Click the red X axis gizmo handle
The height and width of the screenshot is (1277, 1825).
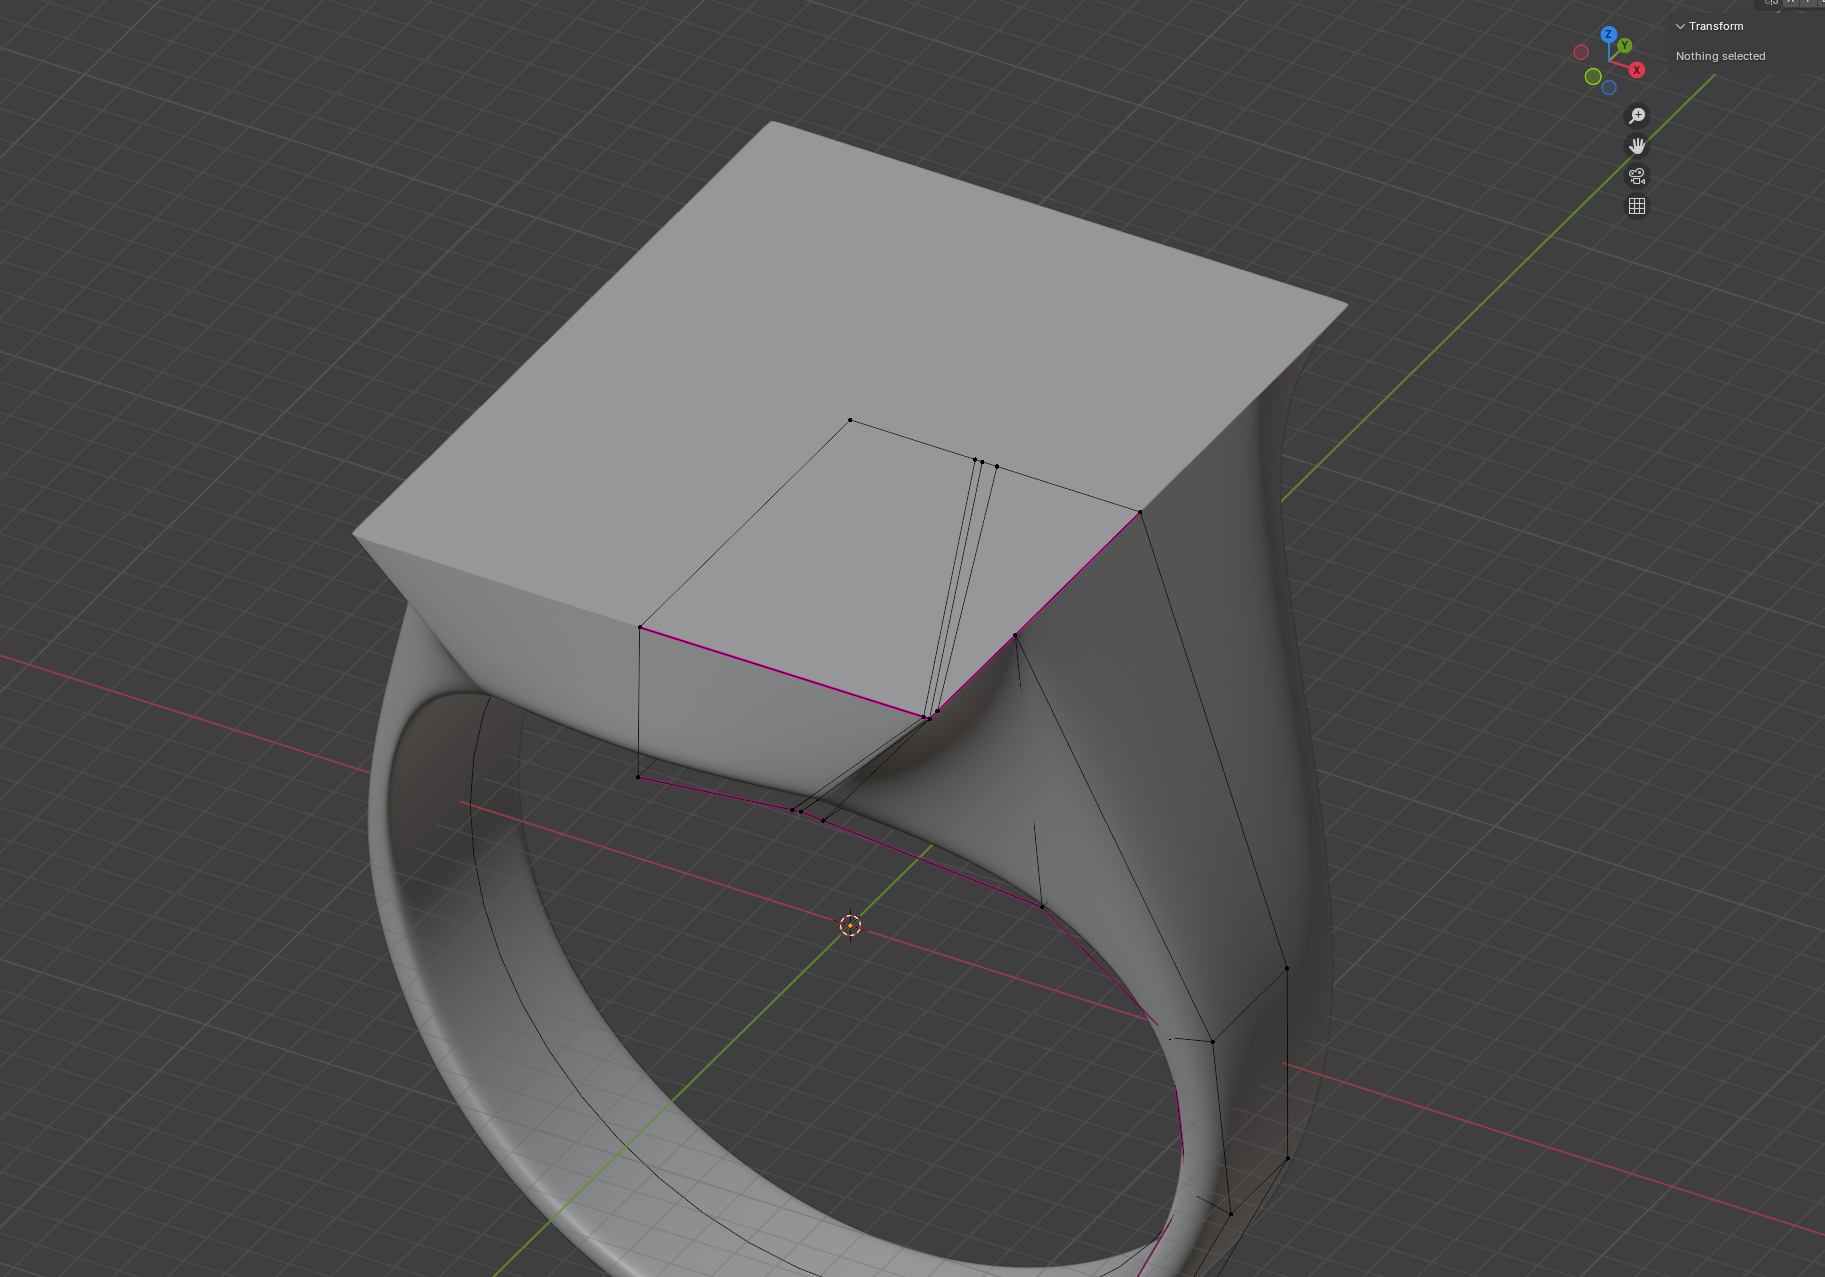[x=1637, y=70]
